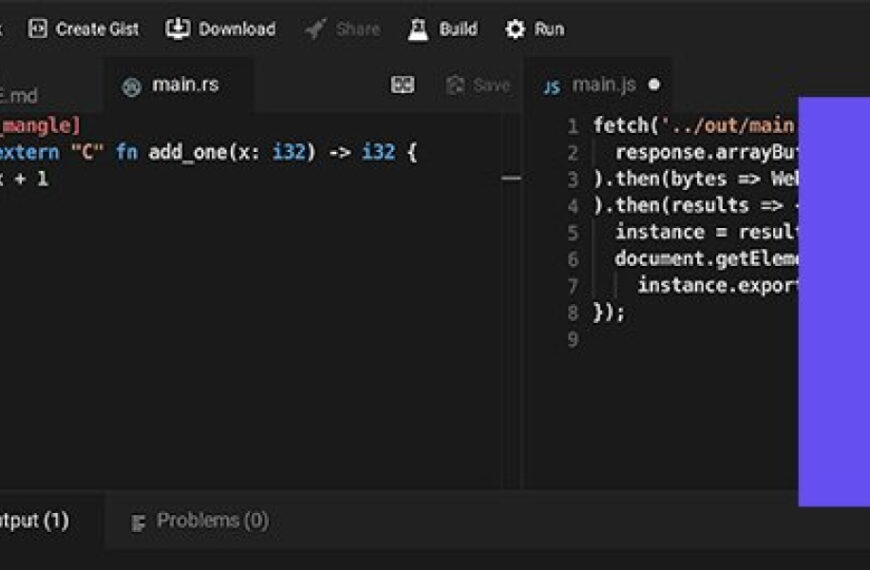Click the Share label
This screenshot has height=570, width=870.
pyautogui.click(x=358, y=29)
